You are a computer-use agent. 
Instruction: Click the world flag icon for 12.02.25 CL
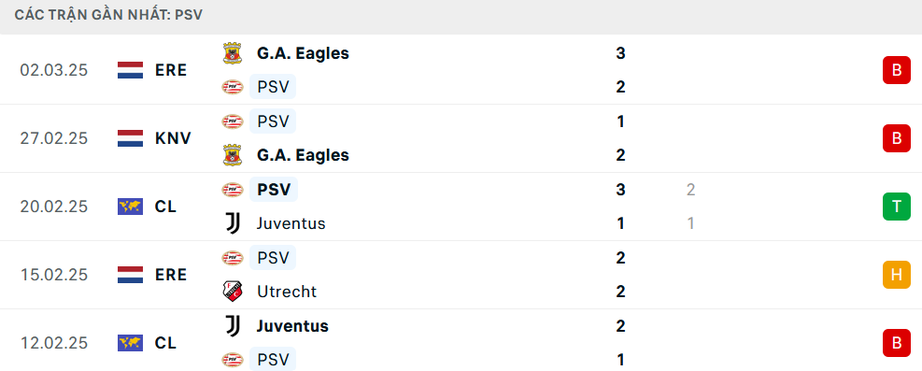[130, 343]
